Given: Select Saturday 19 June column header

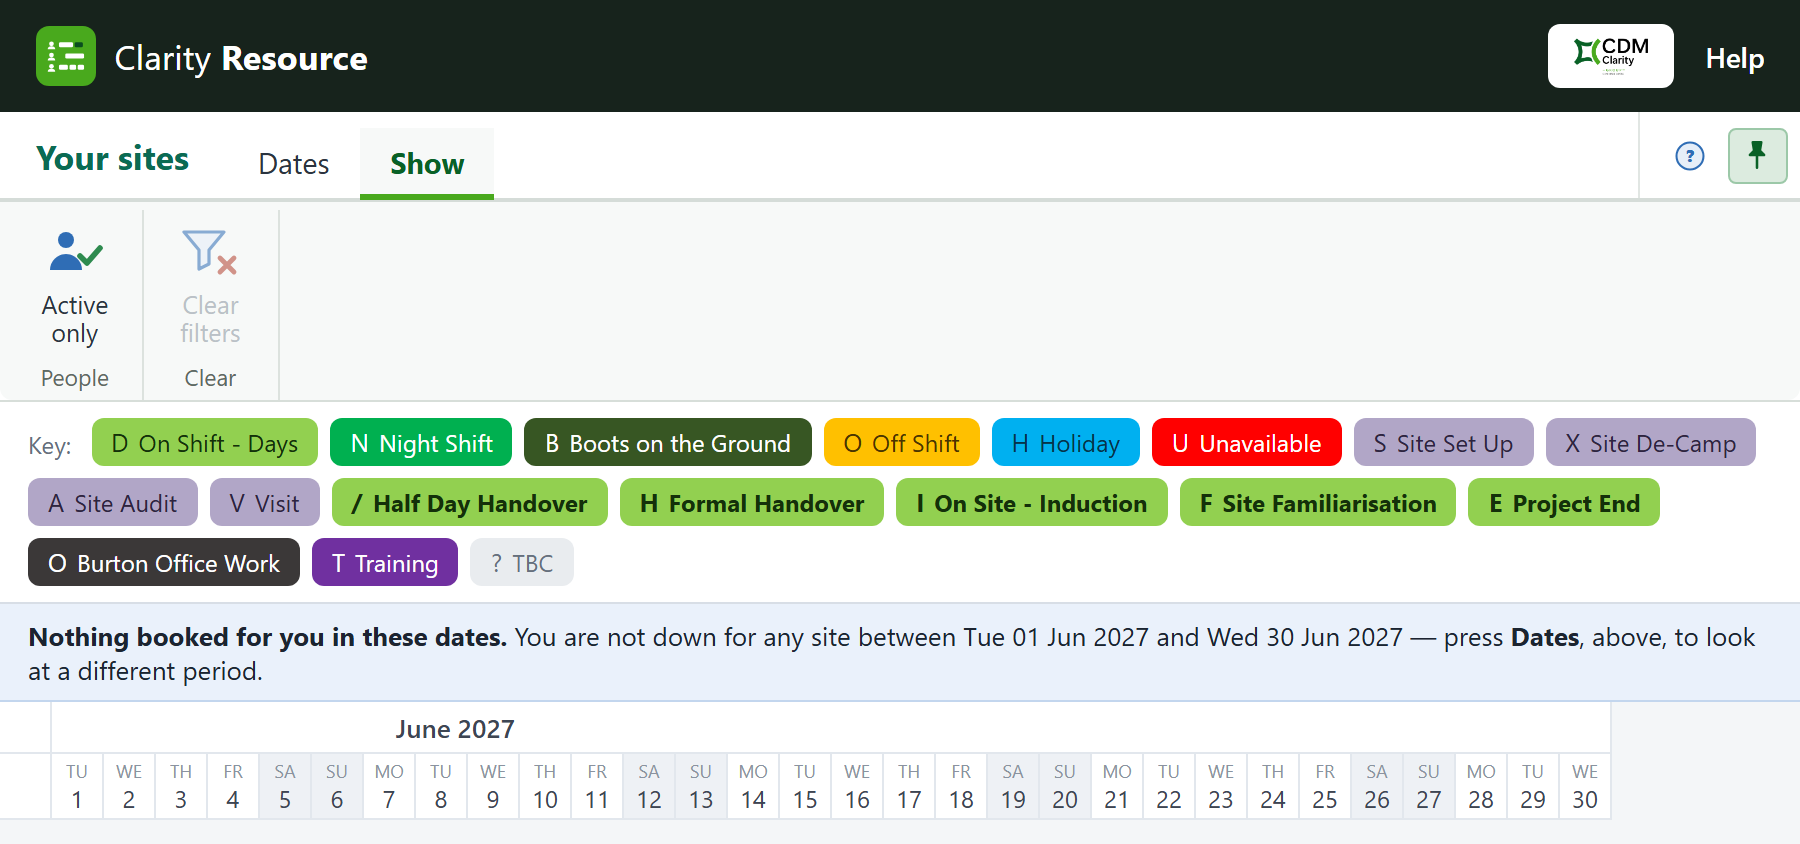Looking at the screenshot, I should 1013,786.
